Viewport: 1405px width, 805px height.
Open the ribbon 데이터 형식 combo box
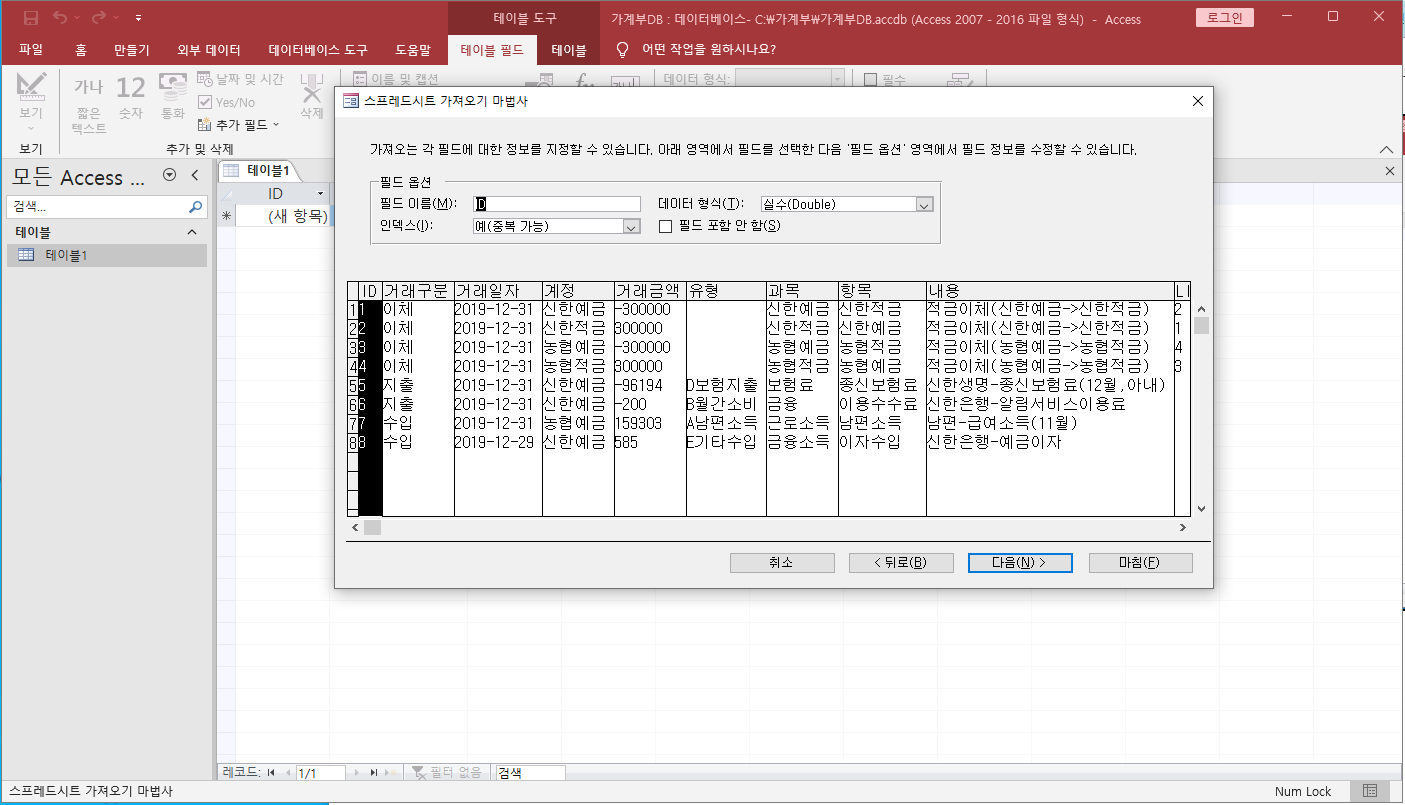790,79
